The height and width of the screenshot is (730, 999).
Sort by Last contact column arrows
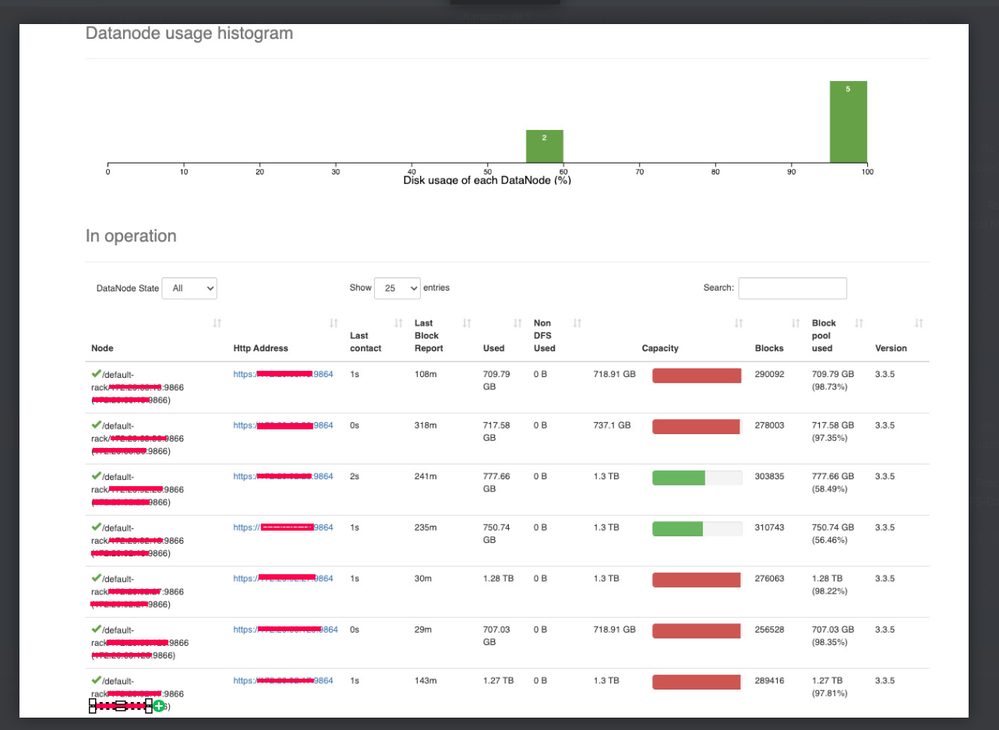[399, 324]
